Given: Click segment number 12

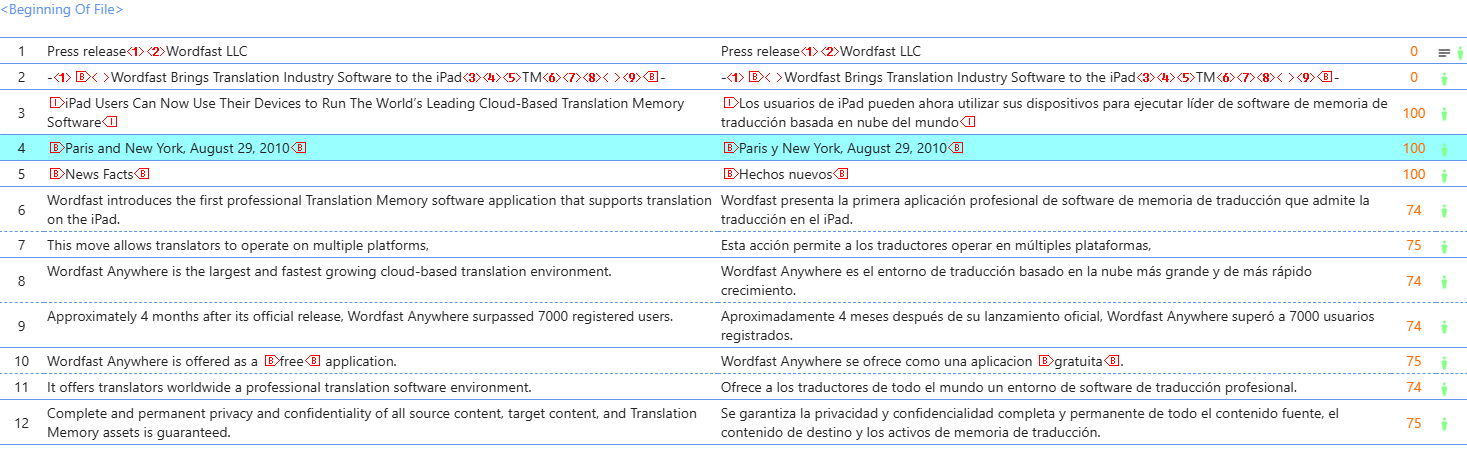Looking at the screenshot, I should click(x=22, y=423).
